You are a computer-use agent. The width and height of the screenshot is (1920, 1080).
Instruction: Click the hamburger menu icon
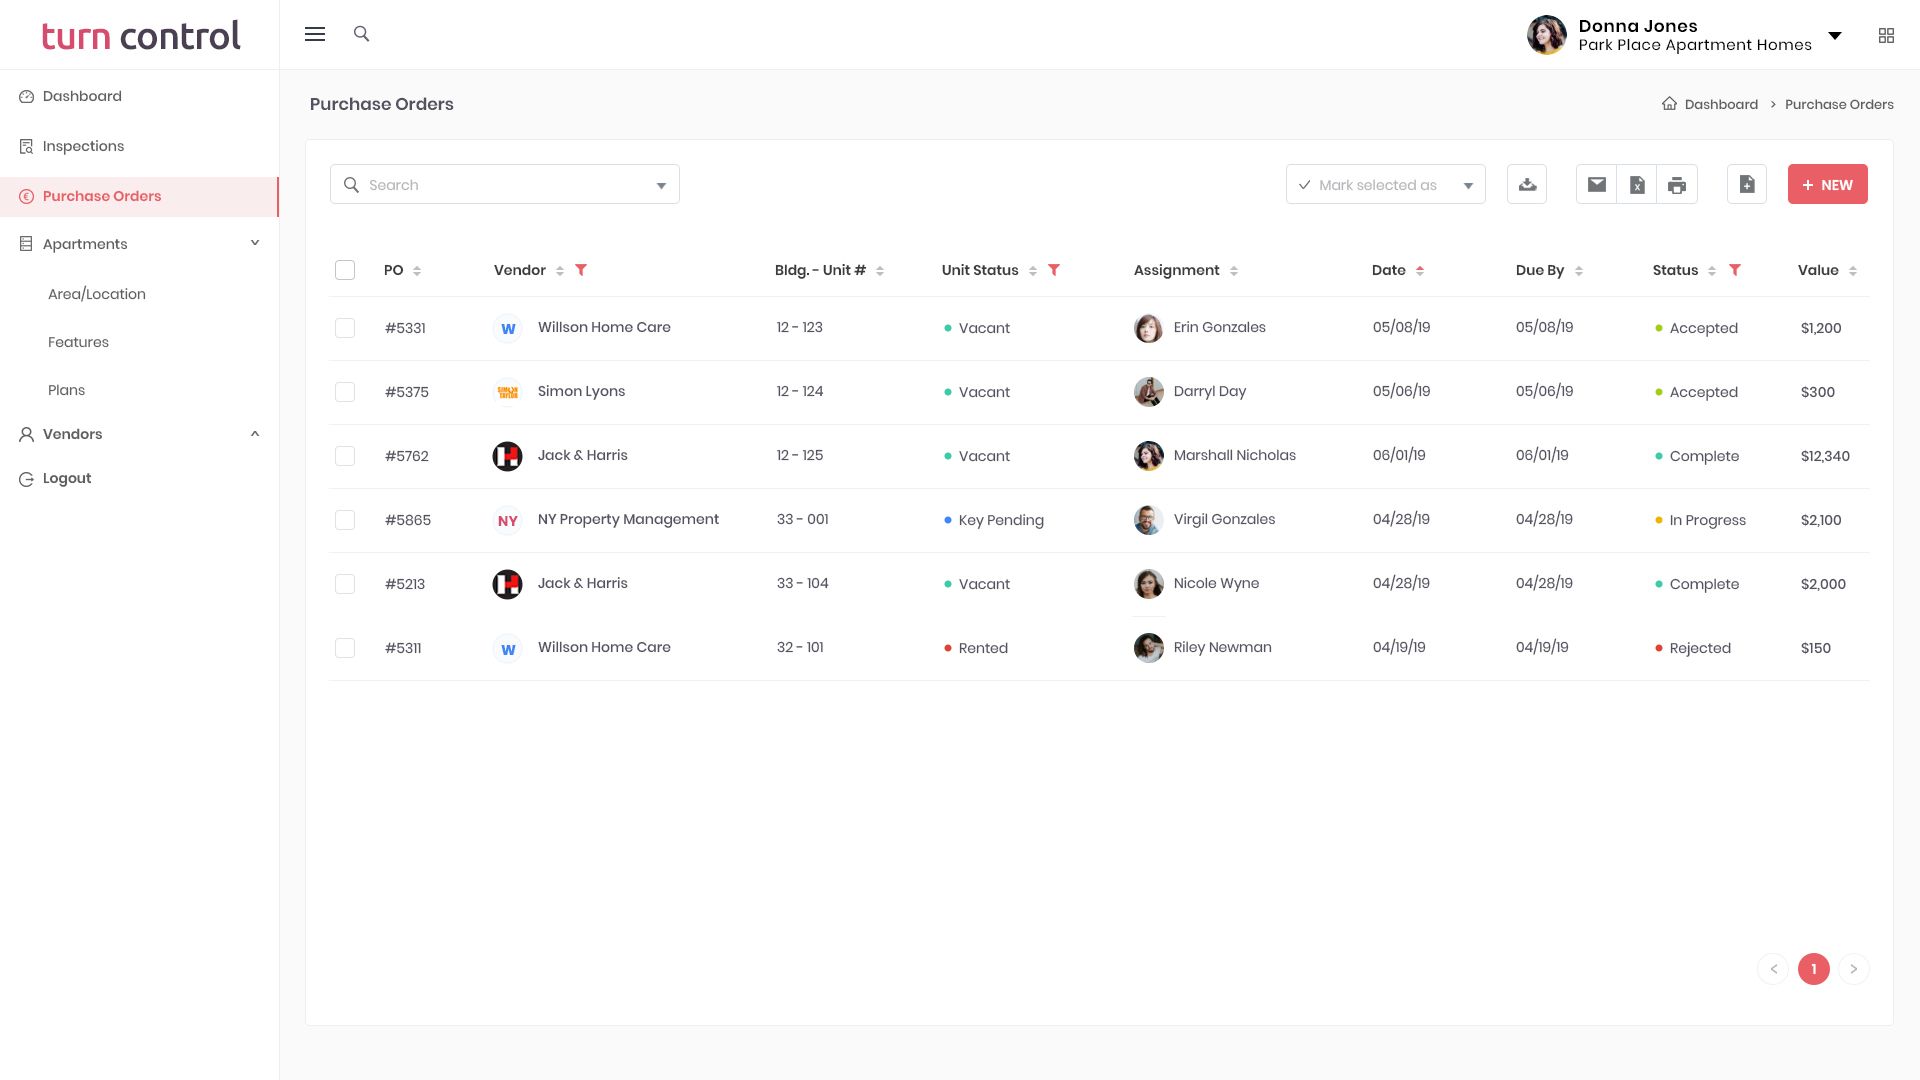[x=315, y=34]
